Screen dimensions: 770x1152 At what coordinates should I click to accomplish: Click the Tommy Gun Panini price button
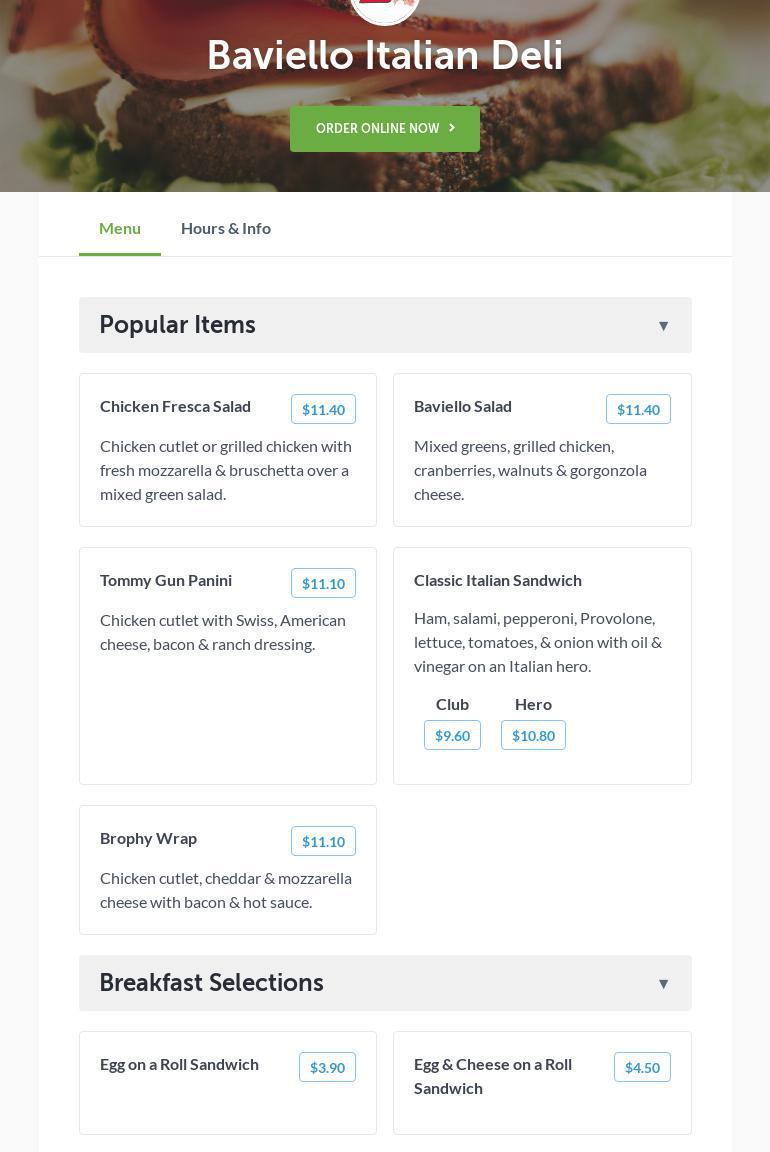click(323, 583)
